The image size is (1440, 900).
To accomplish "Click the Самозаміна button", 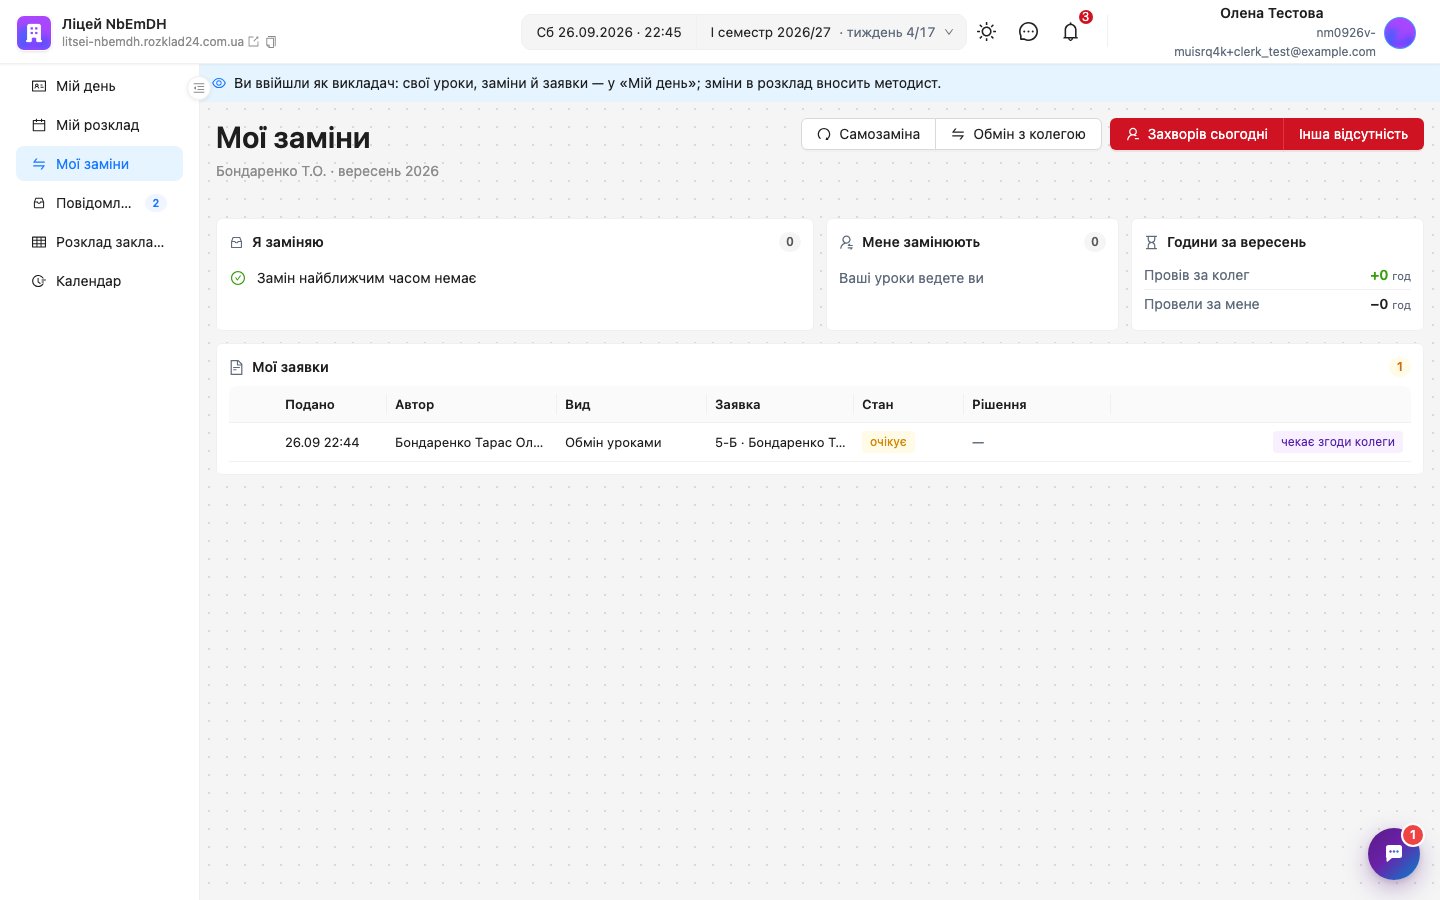I will click(x=868, y=134).
